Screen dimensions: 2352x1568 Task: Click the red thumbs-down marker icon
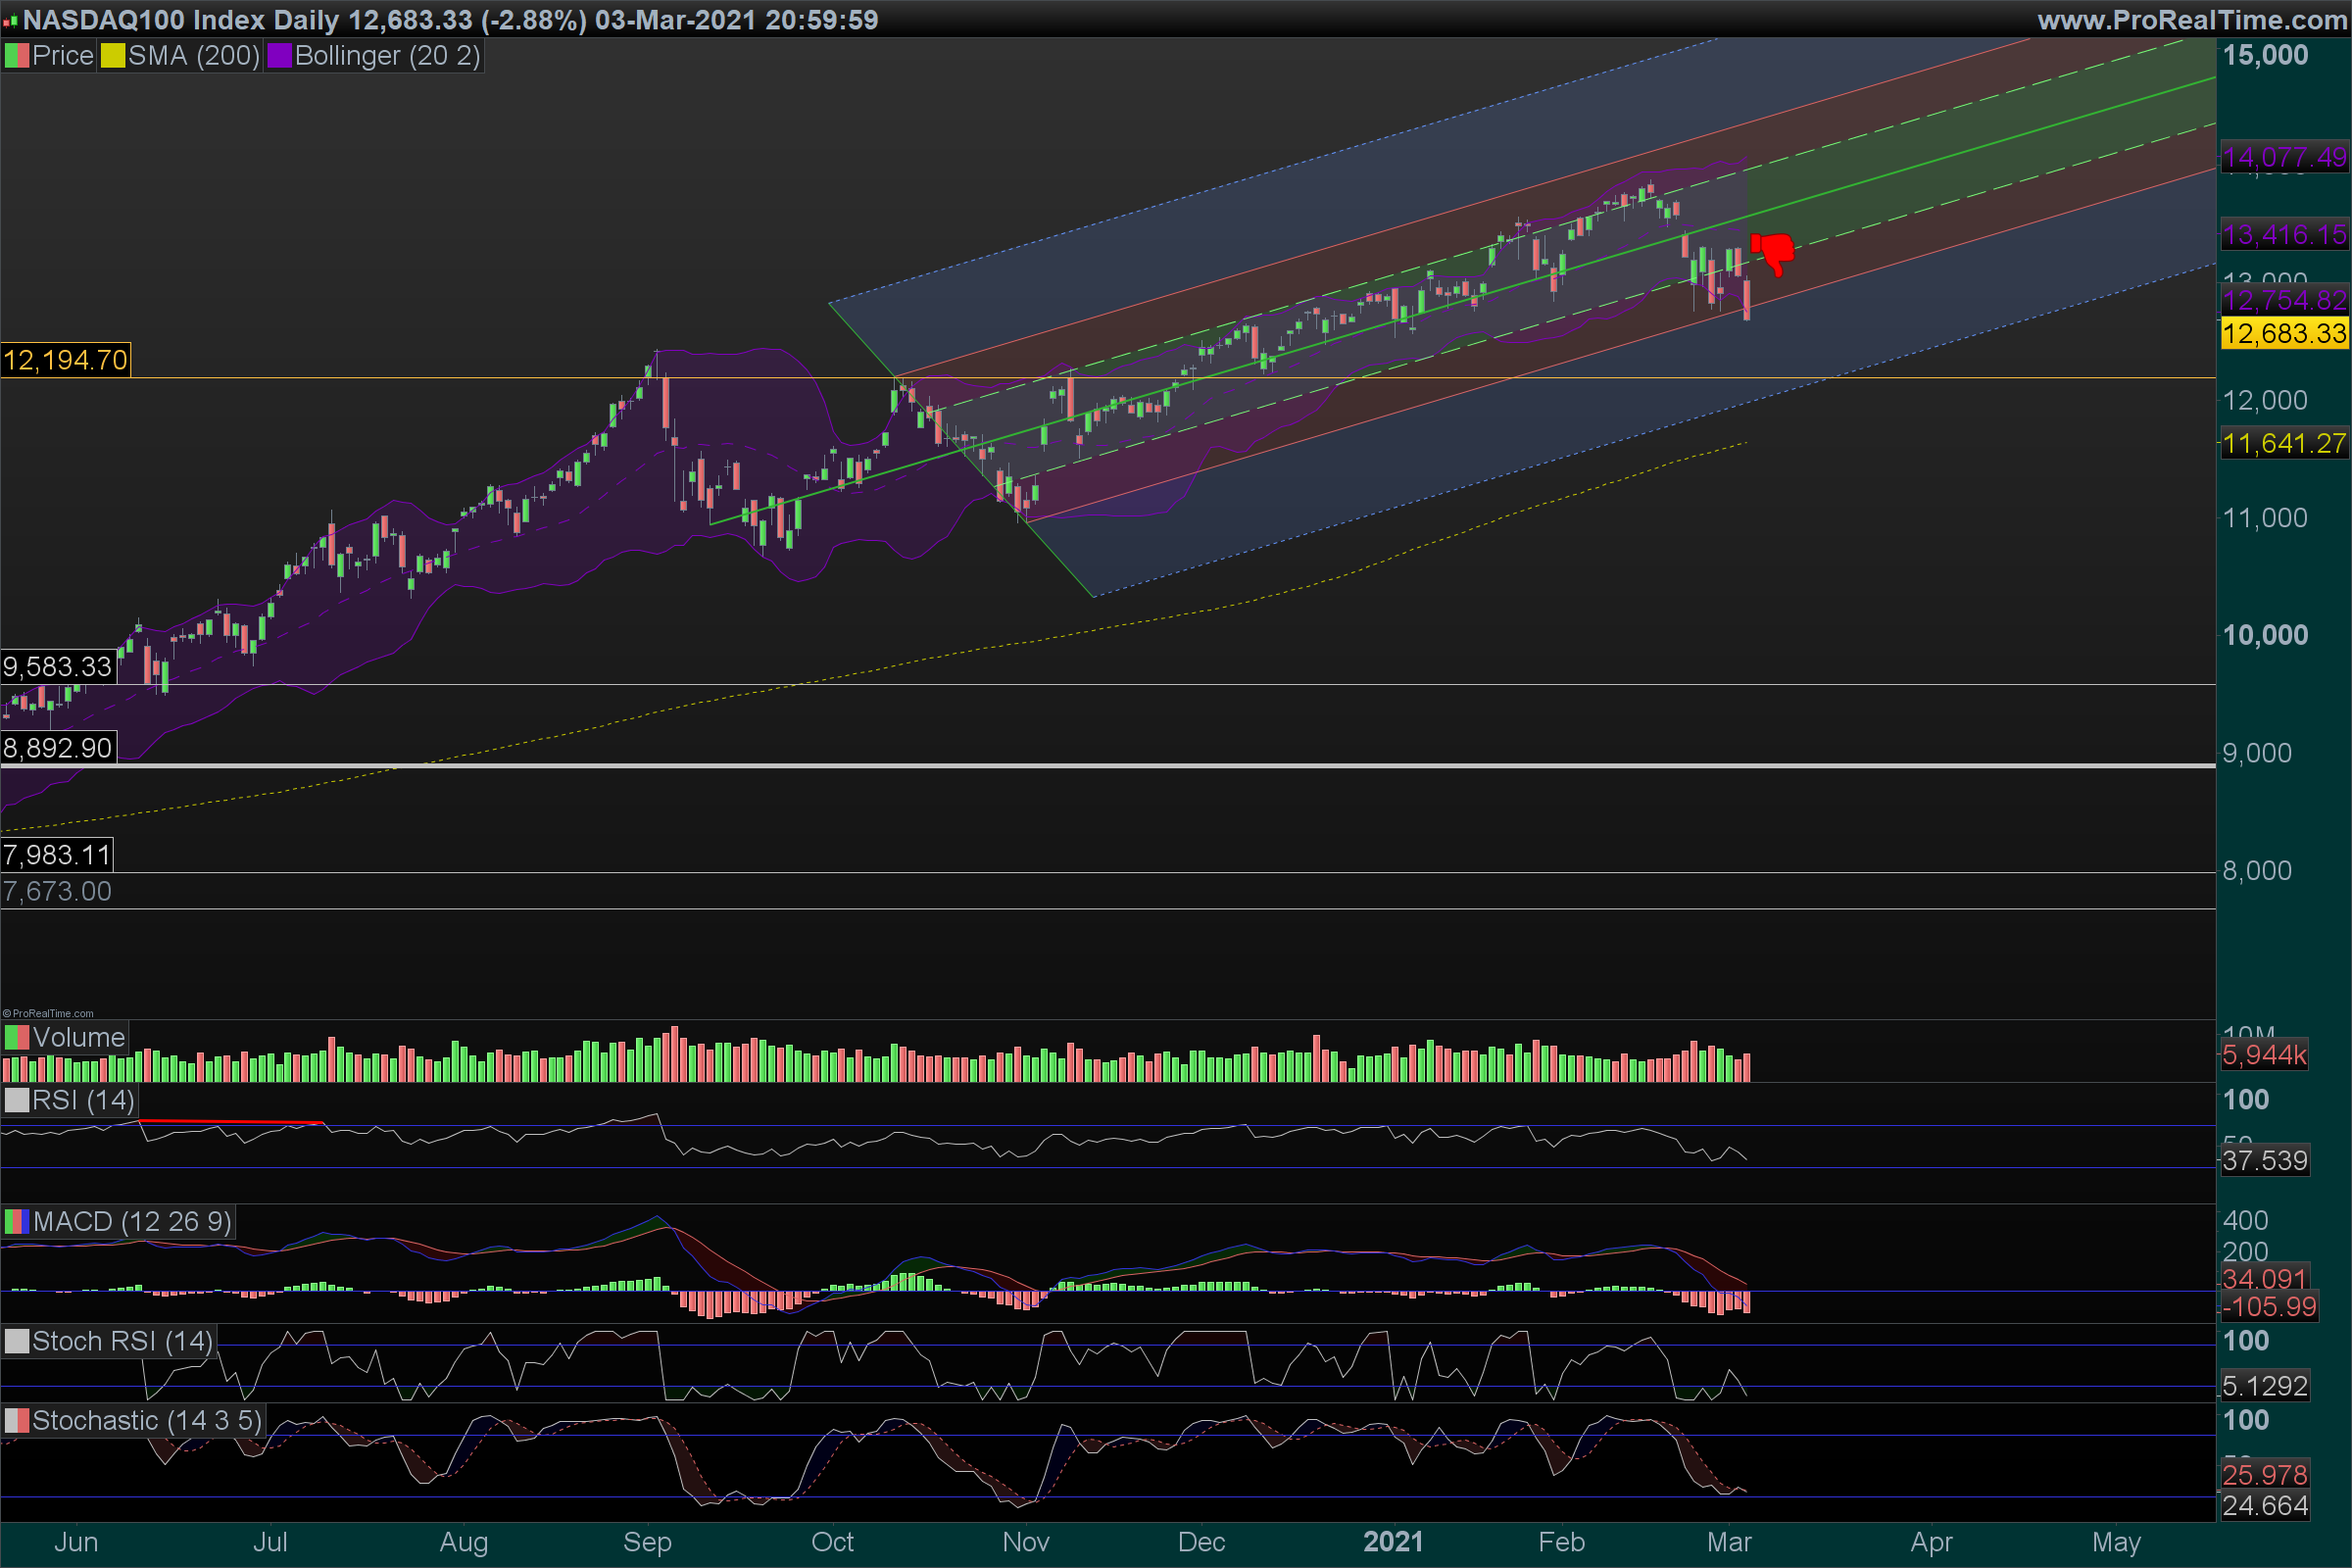click(1774, 253)
